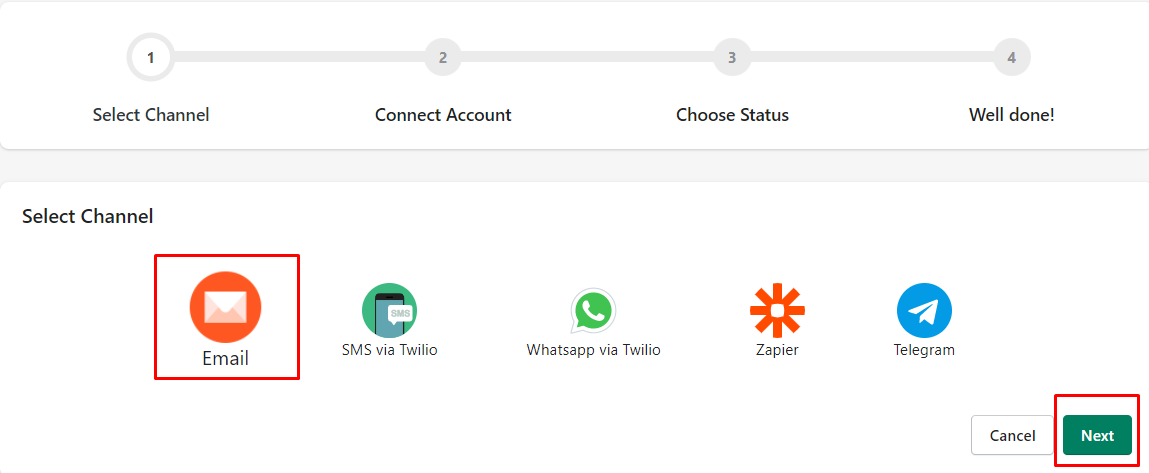The height and width of the screenshot is (473, 1149).
Task: Click the 'Zapier' text label
Action: [x=777, y=350]
